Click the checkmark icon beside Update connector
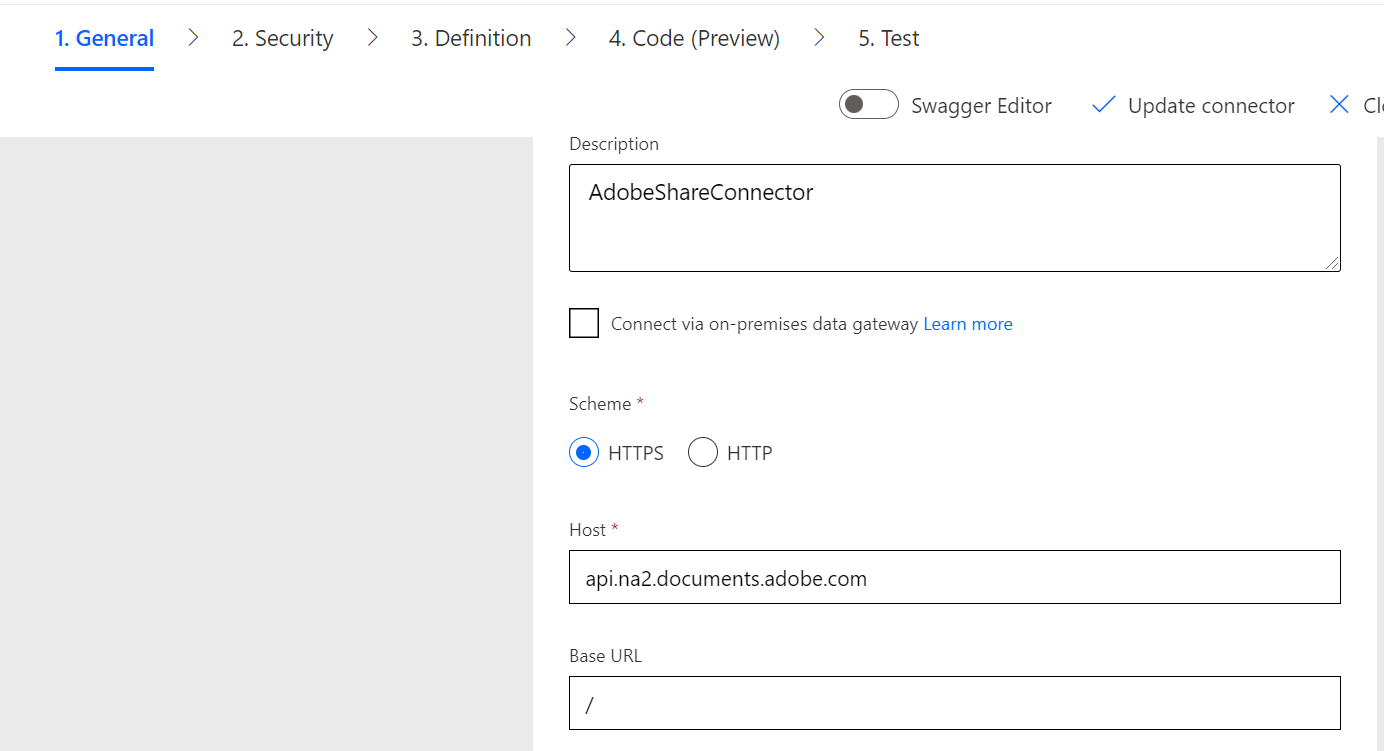Image resolution: width=1384 pixels, height=751 pixels. [1103, 104]
